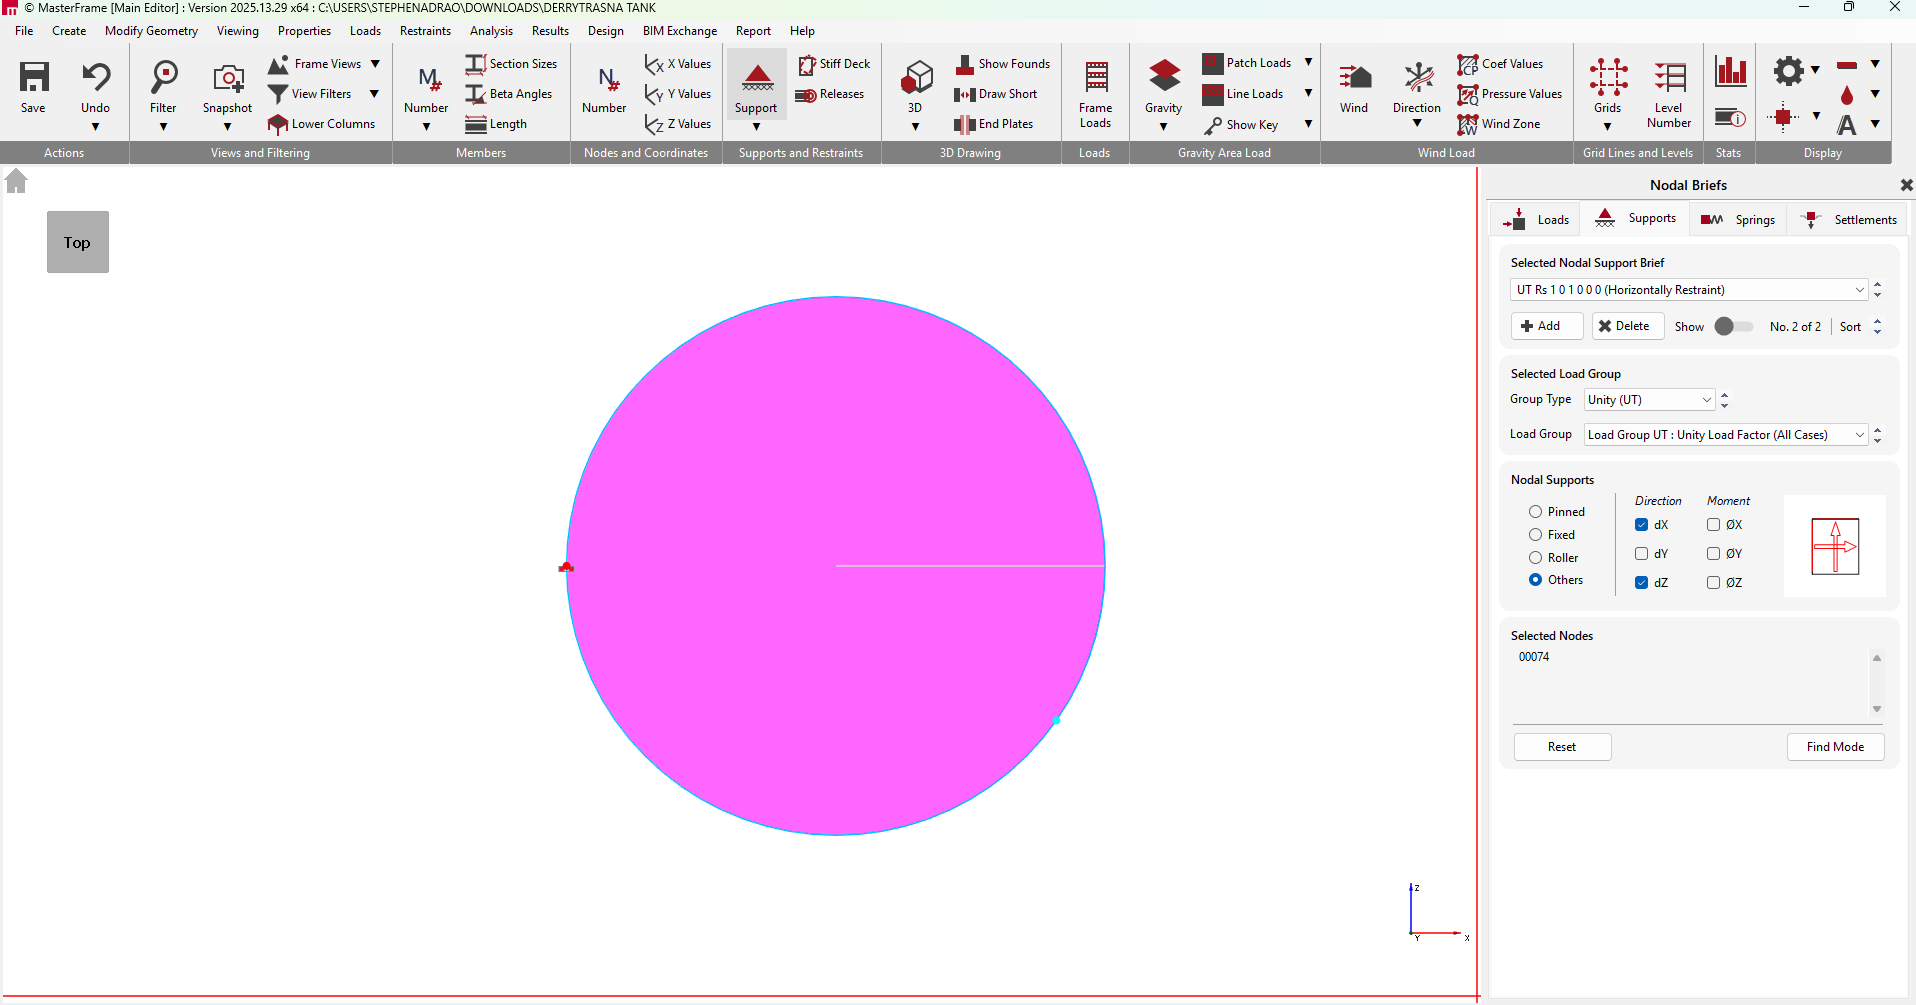Uncheck the dX direction checkbox

[x=1642, y=525]
